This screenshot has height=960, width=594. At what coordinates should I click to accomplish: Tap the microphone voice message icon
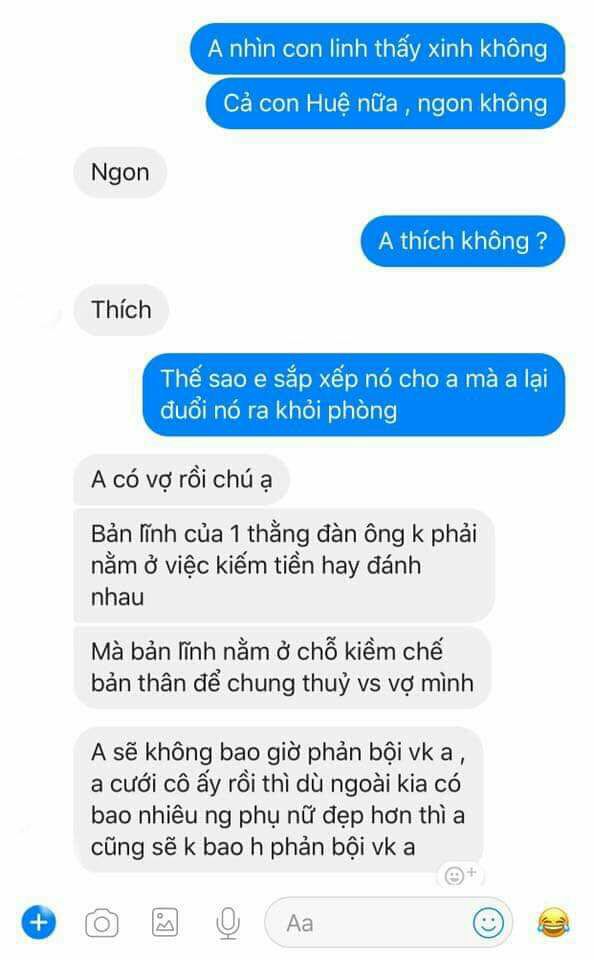click(228, 923)
